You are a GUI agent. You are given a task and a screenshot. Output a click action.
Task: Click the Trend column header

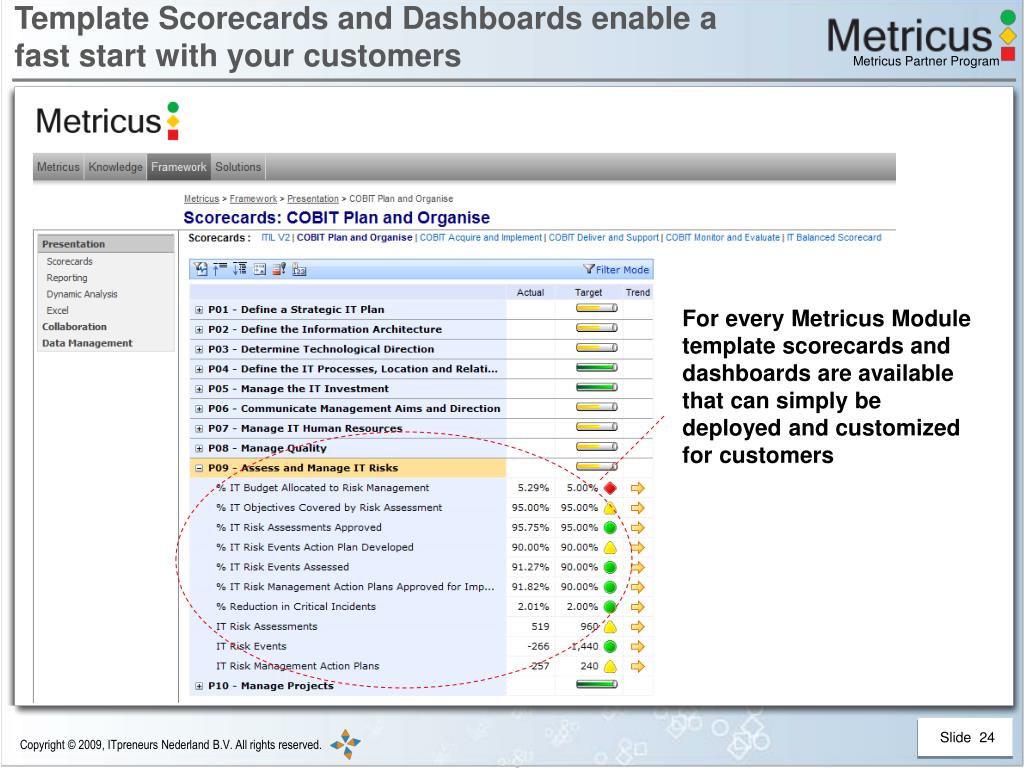[638, 293]
